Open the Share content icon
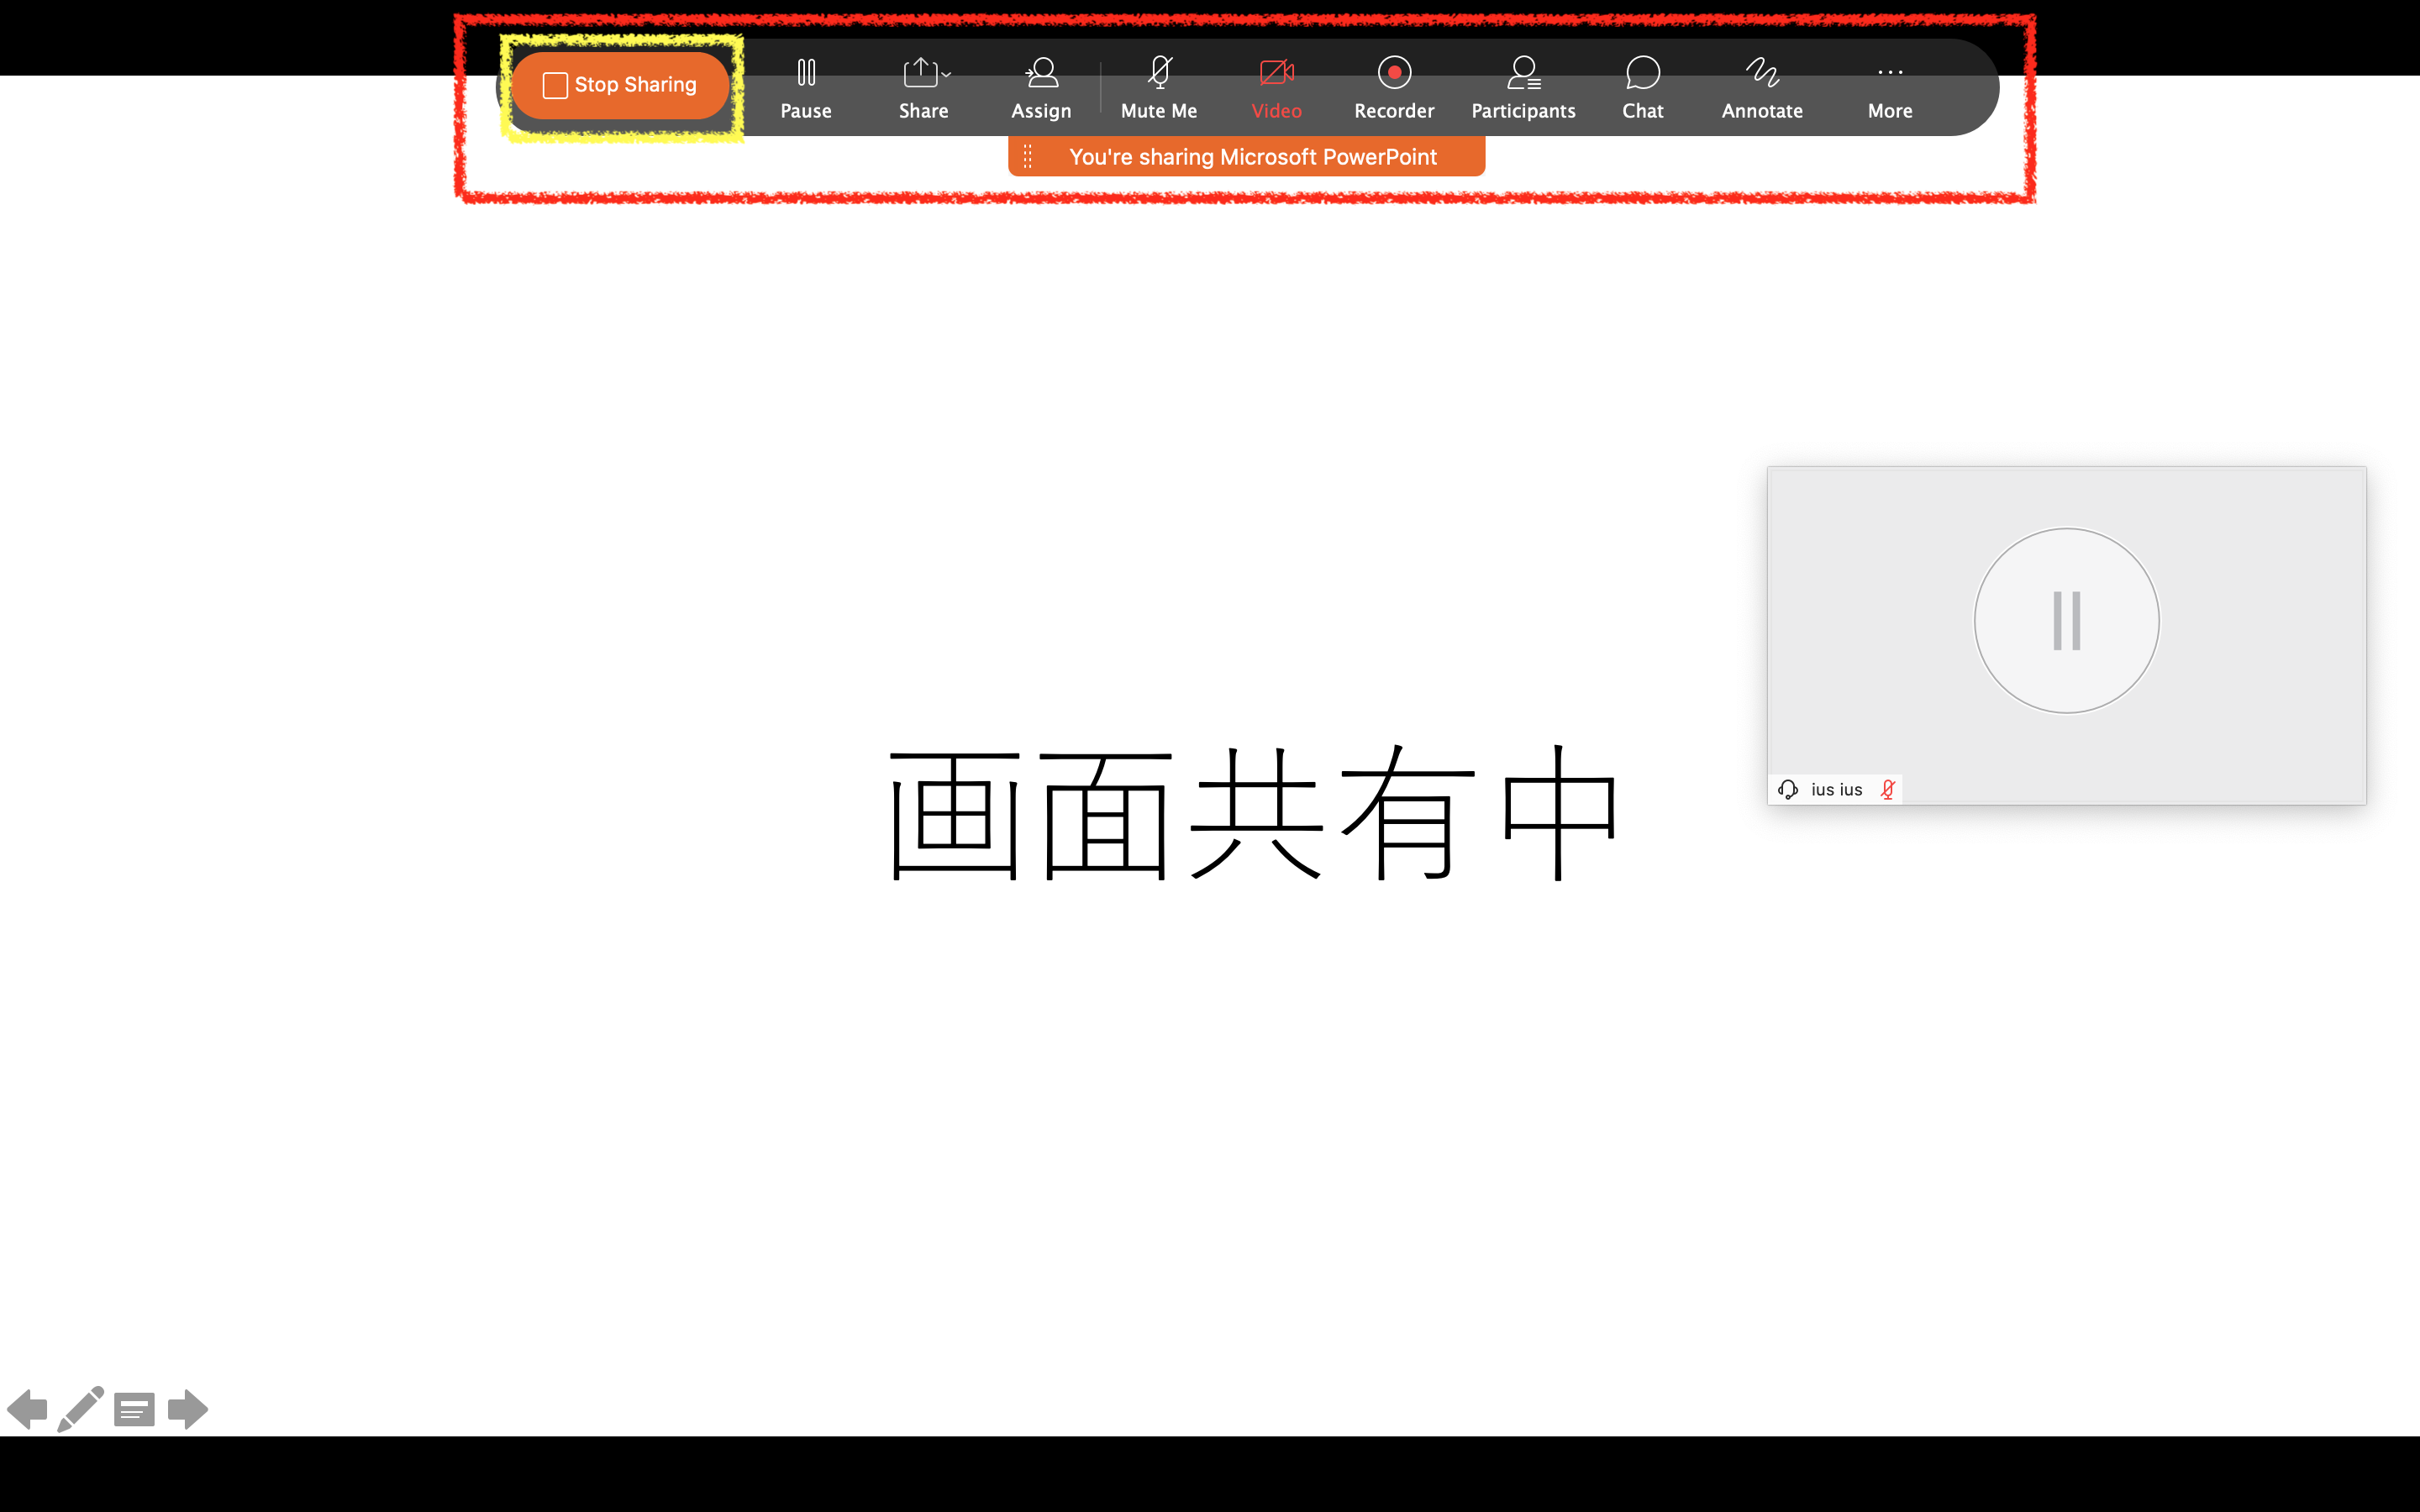 click(920, 73)
